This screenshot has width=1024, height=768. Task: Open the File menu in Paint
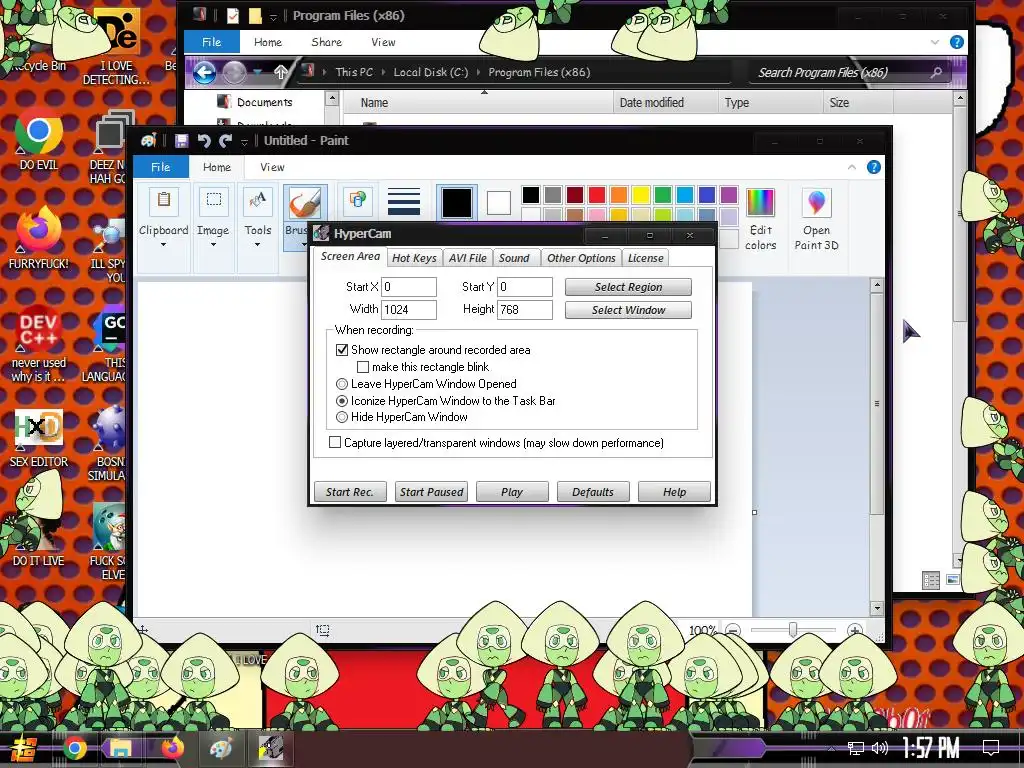(x=161, y=167)
